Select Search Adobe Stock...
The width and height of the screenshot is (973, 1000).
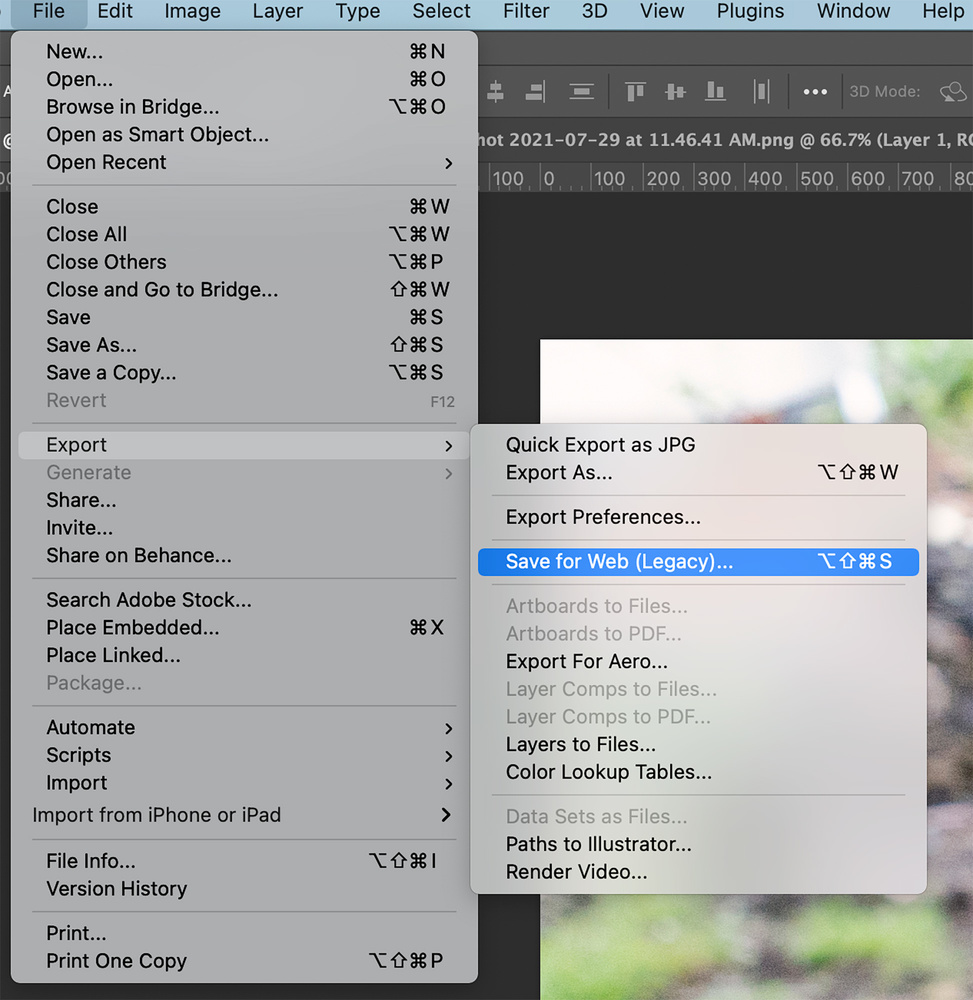[244, 600]
